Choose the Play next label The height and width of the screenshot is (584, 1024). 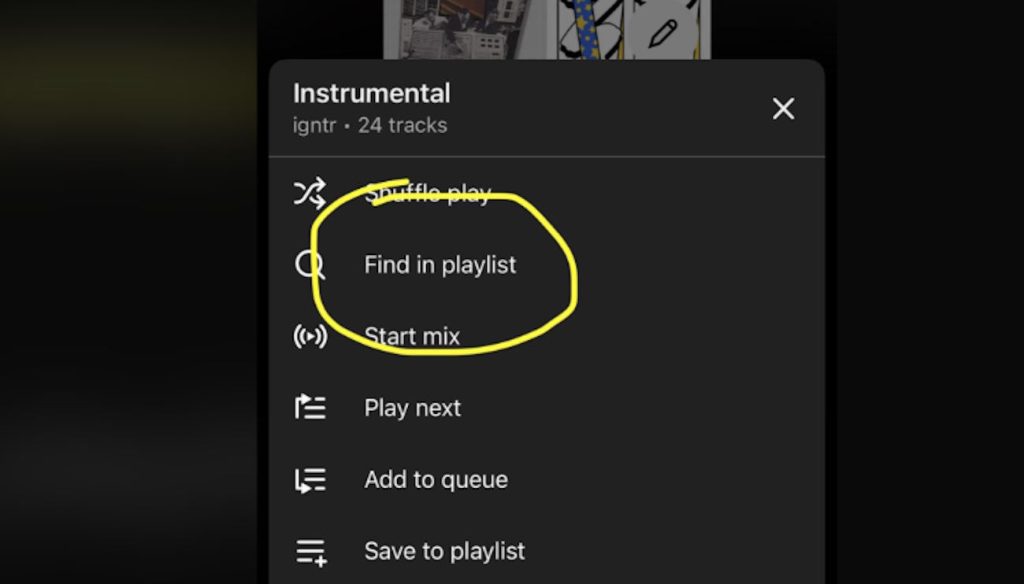412,408
